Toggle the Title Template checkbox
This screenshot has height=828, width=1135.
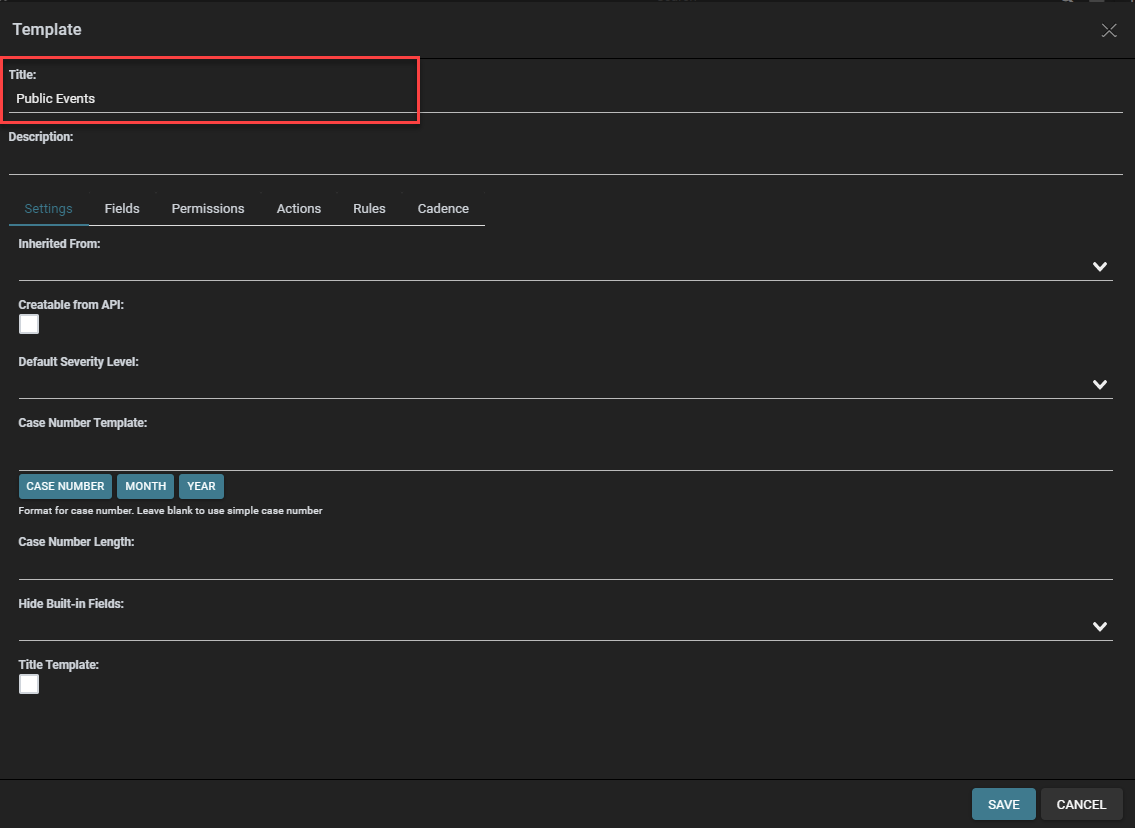29,684
